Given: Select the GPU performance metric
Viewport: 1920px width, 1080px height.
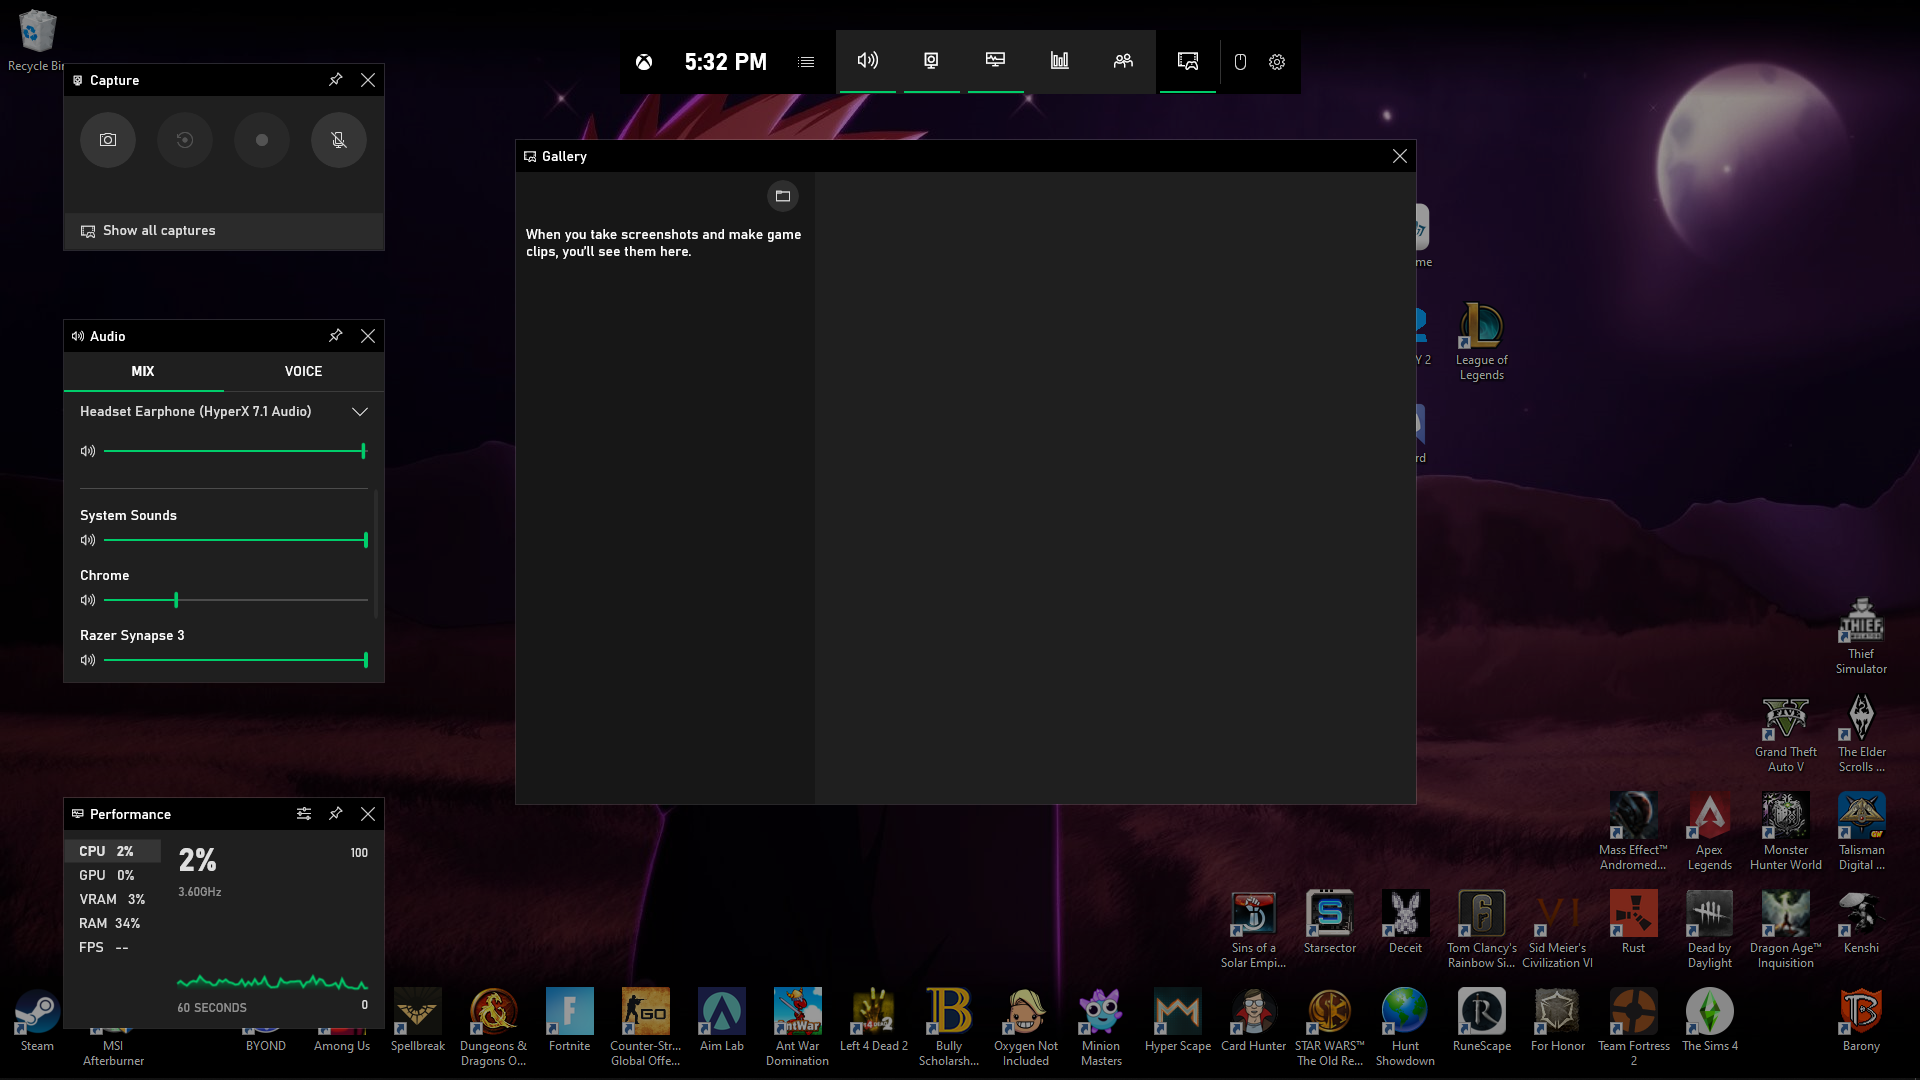Looking at the screenshot, I should point(112,875).
